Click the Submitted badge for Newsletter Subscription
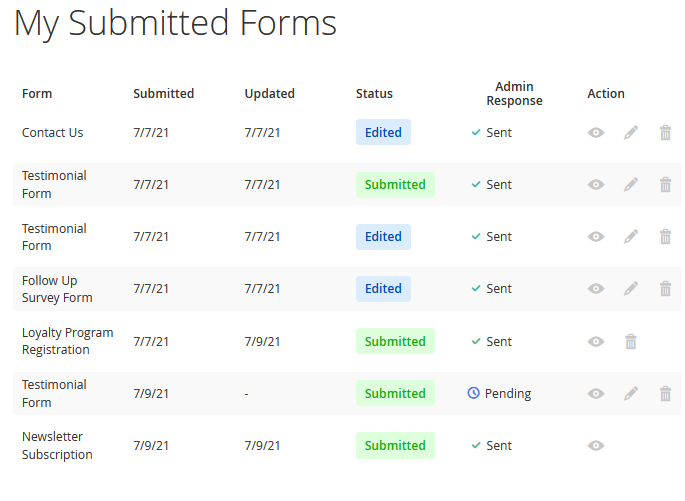 pyautogui.click(x=395, y=446)
